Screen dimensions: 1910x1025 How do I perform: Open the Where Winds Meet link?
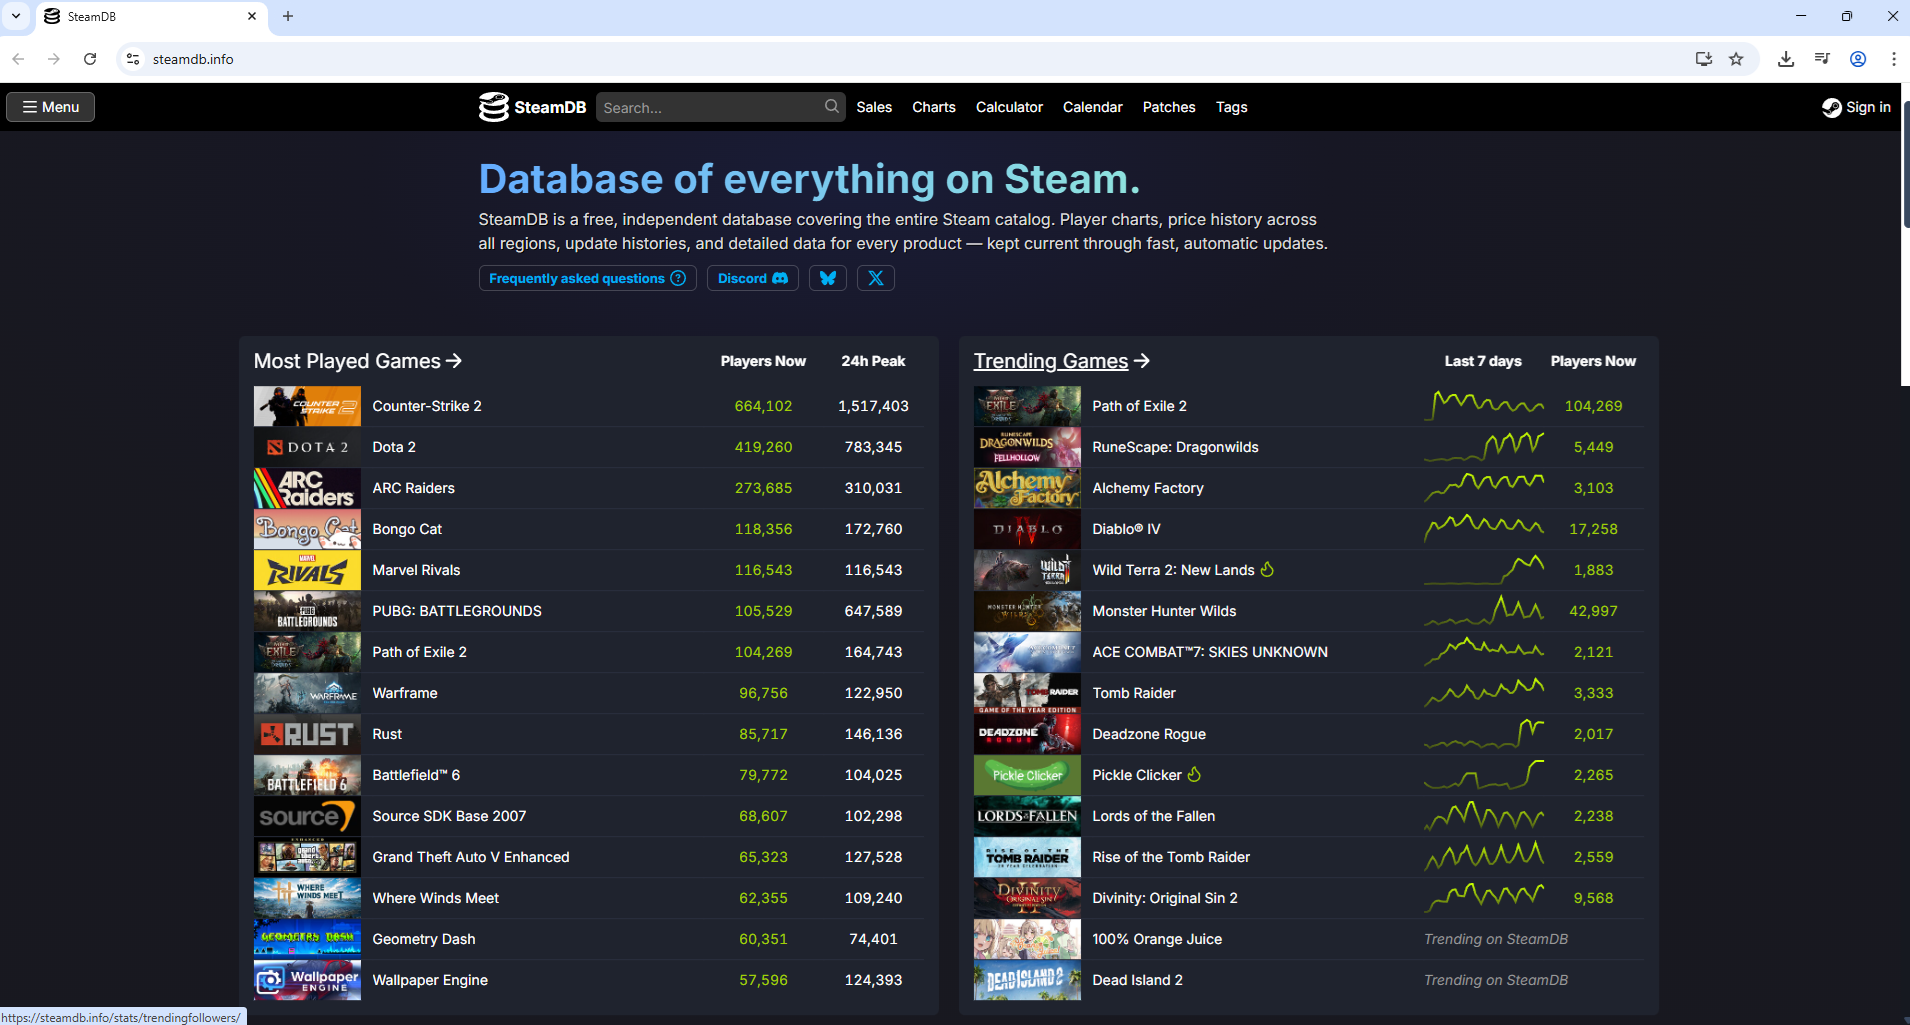pyautogui.click(x=436, y=898)
